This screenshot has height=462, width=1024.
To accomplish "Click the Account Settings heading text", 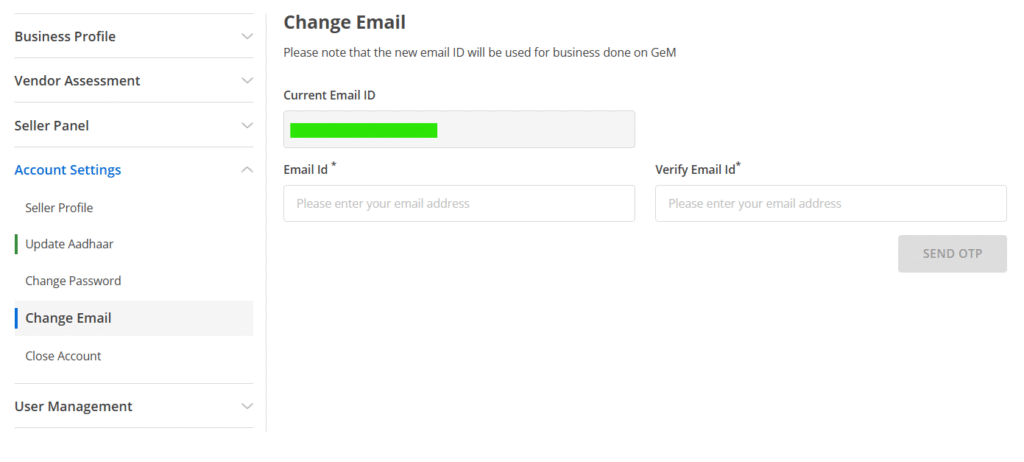I will pyautogui.click(x=68, y=170).
